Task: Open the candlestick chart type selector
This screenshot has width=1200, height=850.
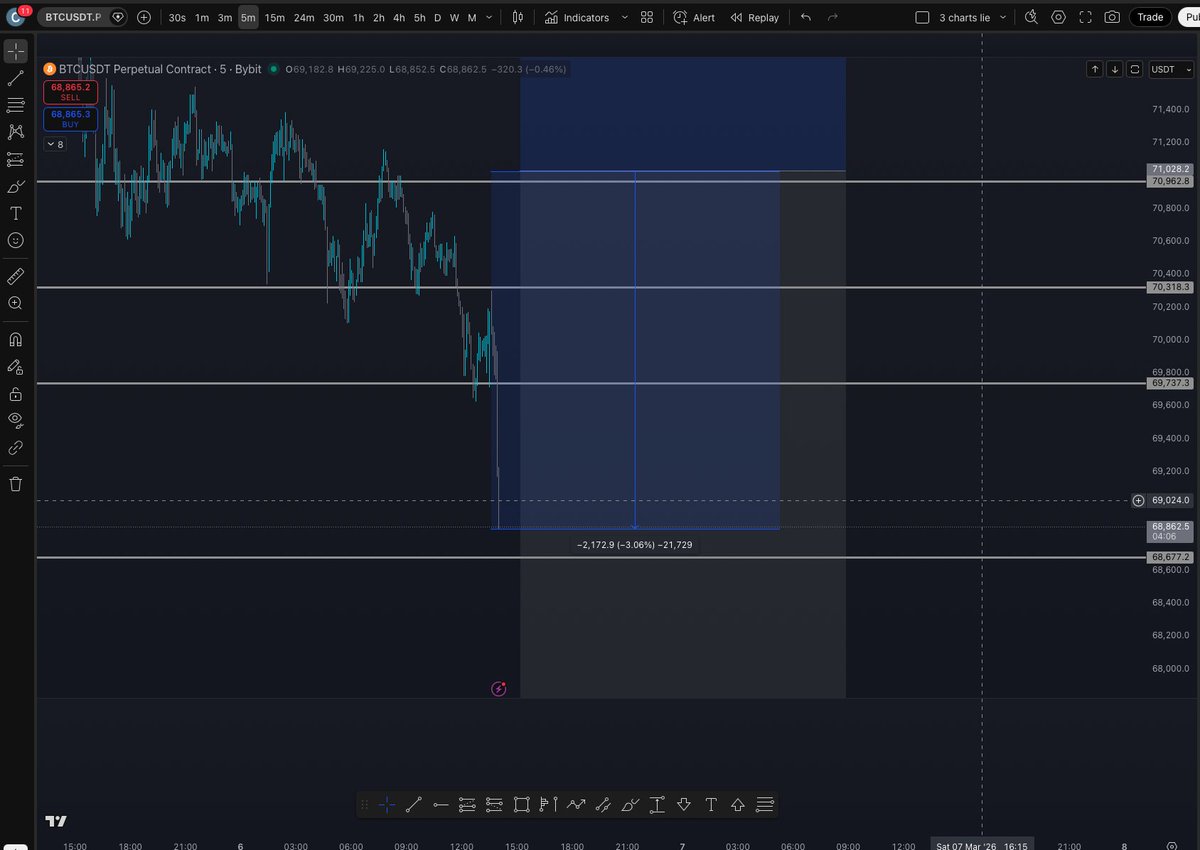Action: [x=517, y=17]
